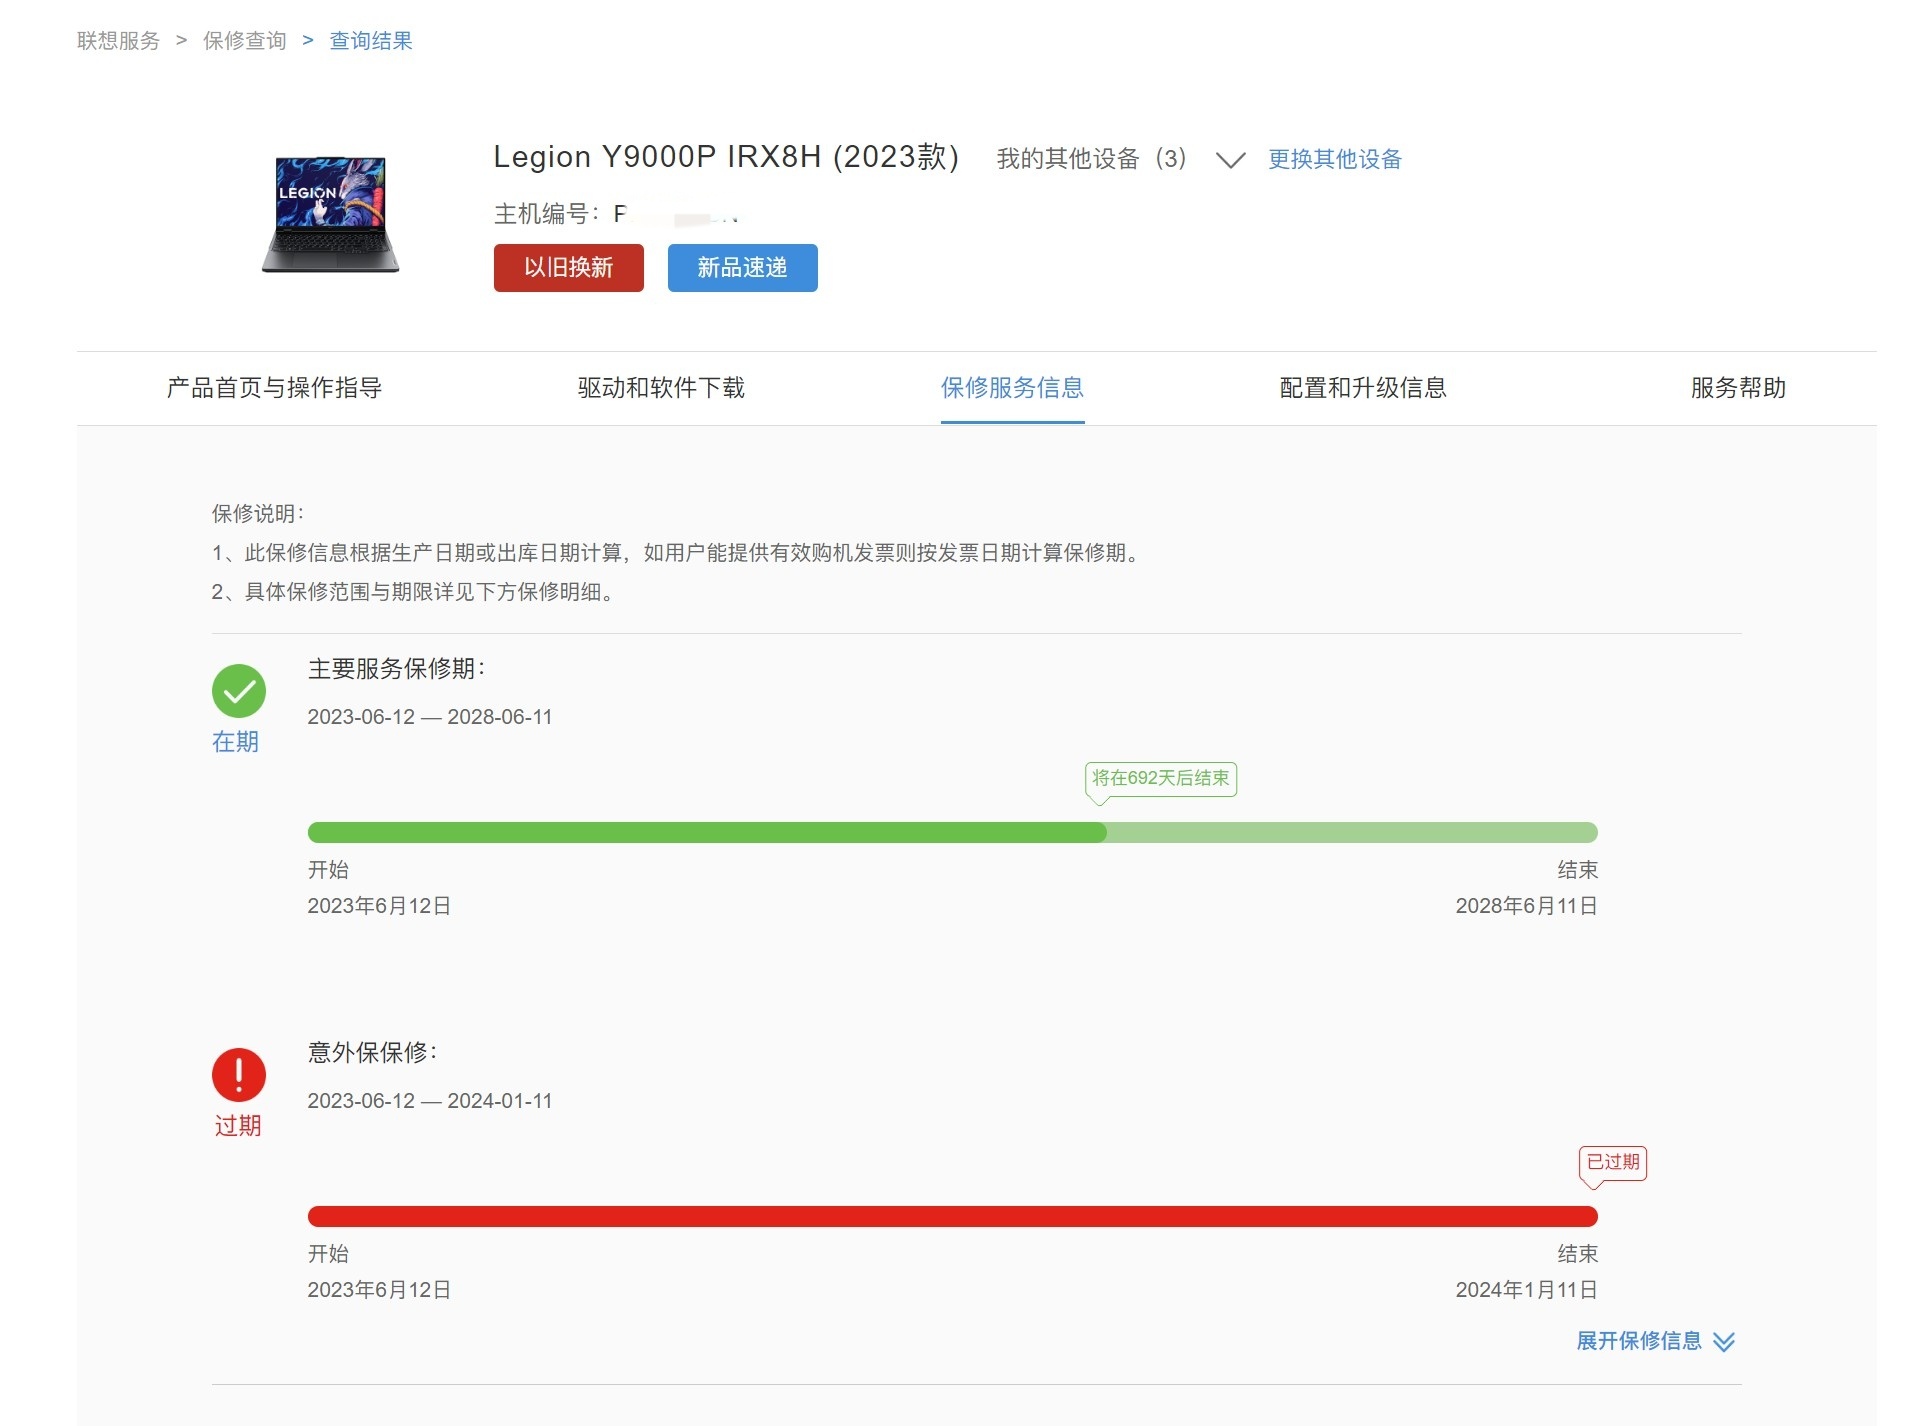
Task: Click the 主机编号 label
Action: coord(546,214)
